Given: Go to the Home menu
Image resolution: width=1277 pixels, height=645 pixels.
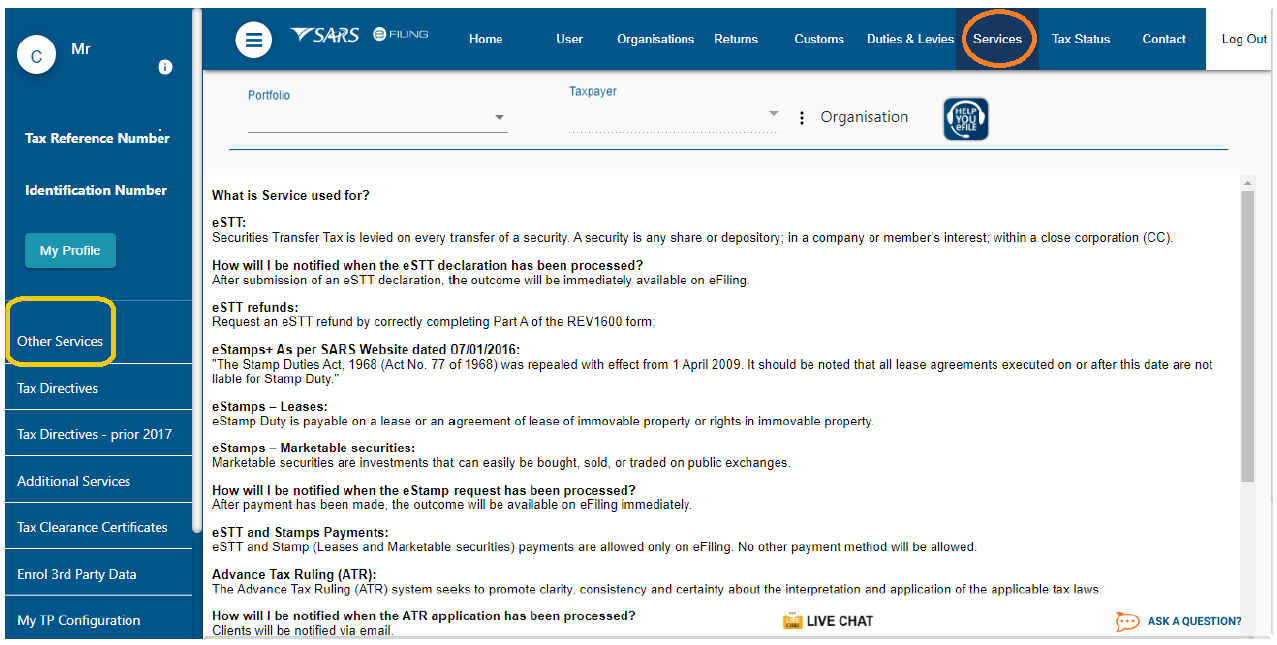Looking at the screenshot, I should pos(486,39).
